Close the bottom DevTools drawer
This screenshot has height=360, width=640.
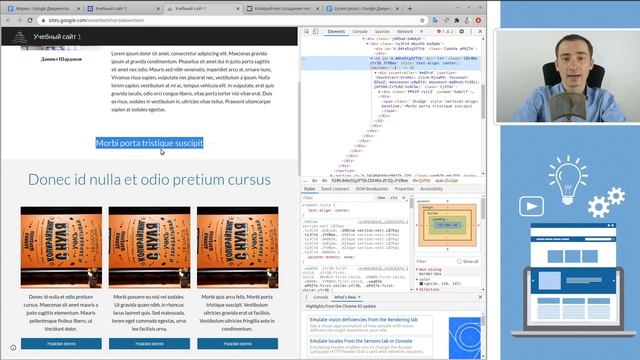coord(480,297)
